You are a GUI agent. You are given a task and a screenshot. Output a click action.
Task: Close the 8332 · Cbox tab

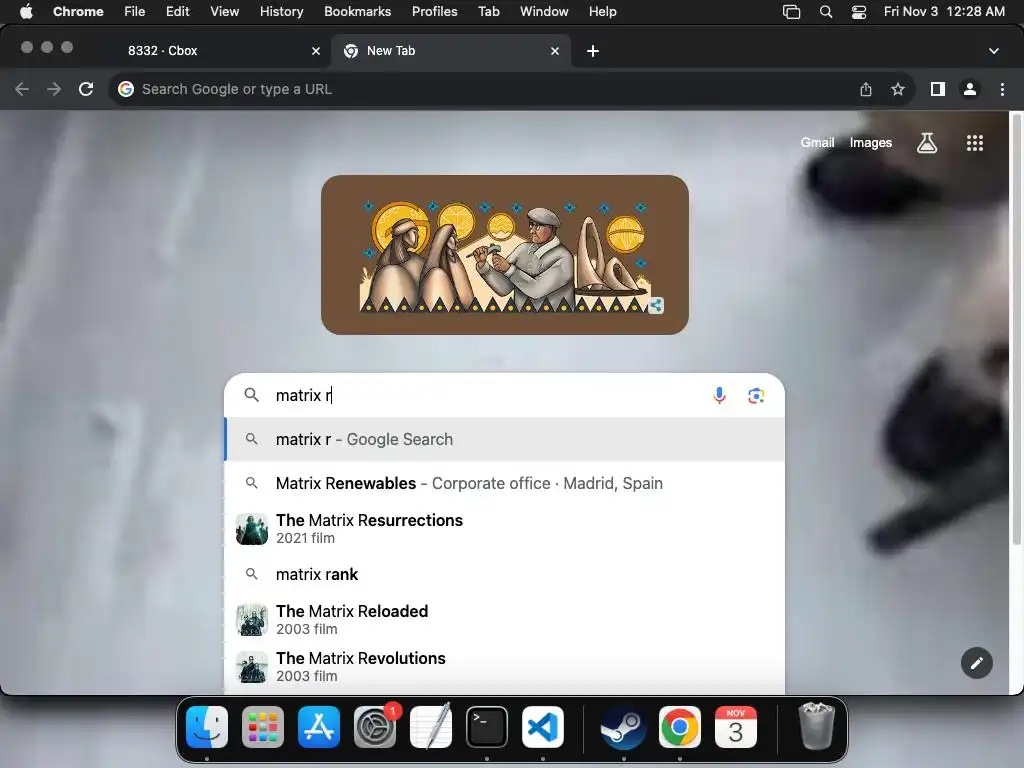point(316,51)
